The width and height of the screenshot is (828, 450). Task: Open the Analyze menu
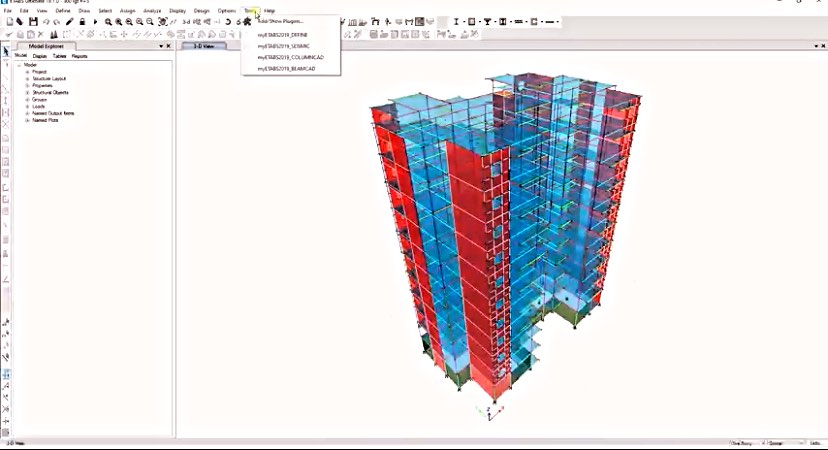coord(152,10)
